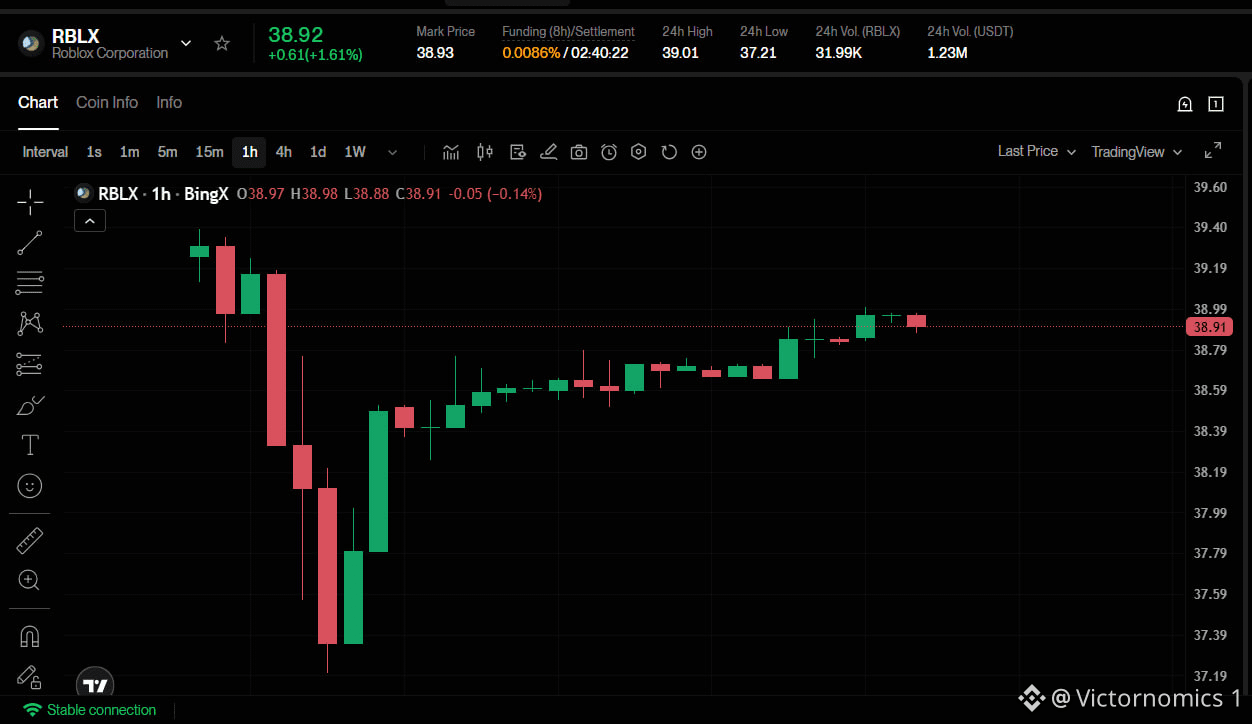The width and height of the screenshot is (1252, 724).
Task: Collapse the chart legend arrow
Action: point(90,221)
